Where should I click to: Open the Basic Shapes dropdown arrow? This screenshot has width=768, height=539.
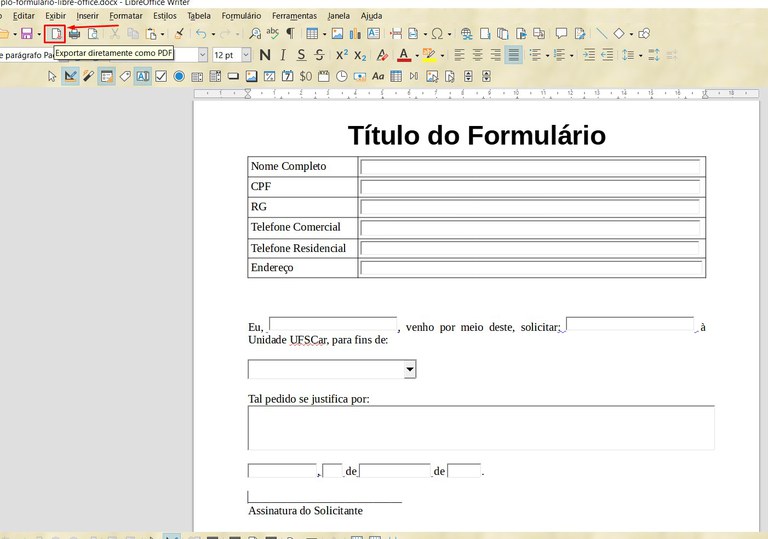click(x=631, y=34)
